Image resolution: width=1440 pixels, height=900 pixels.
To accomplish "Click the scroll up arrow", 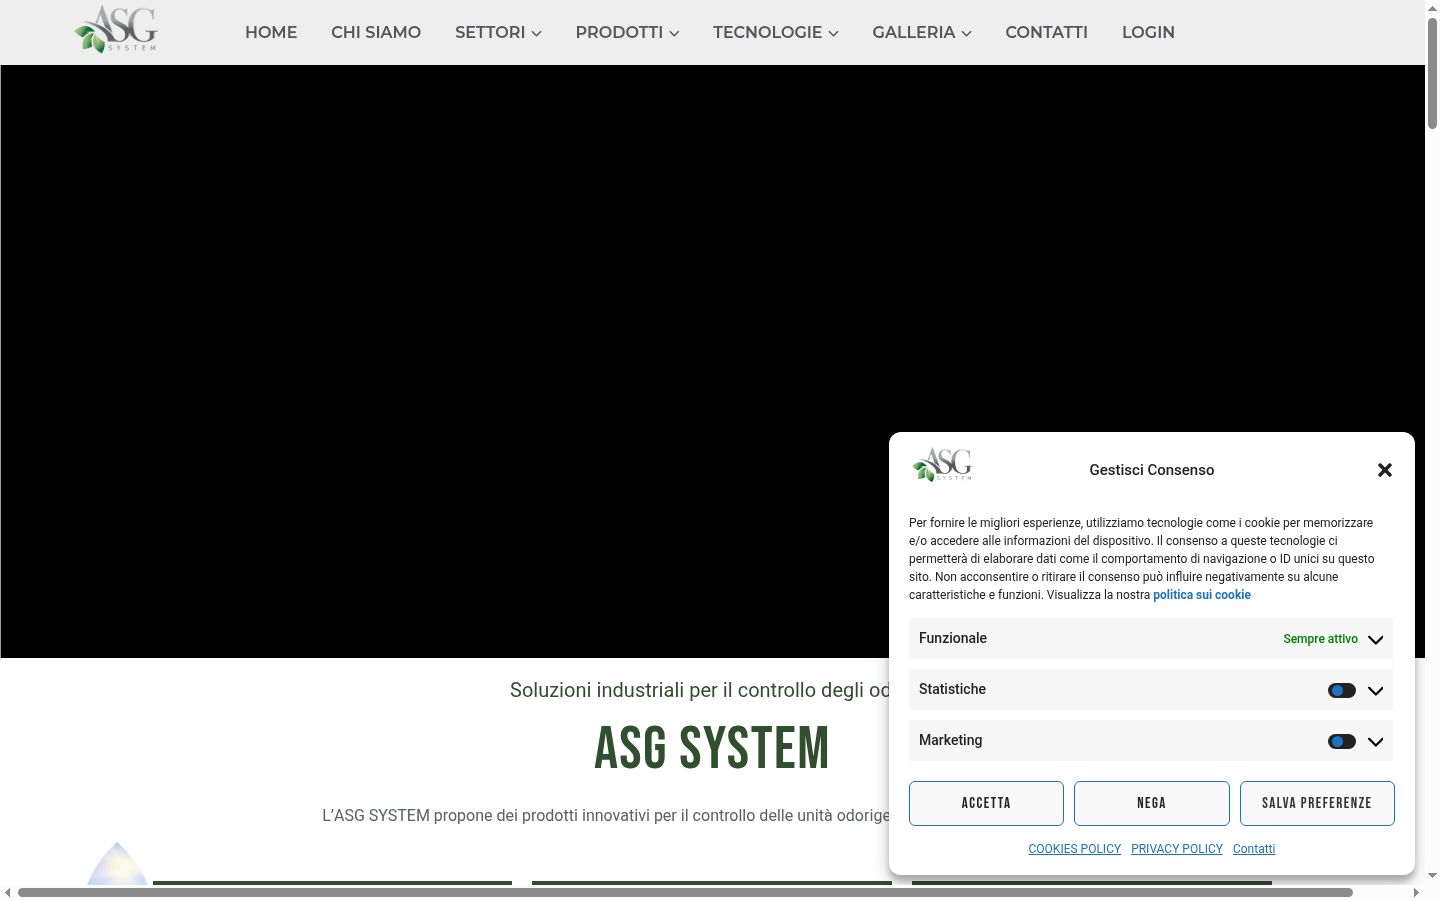I will click(x=1432, y=7).
